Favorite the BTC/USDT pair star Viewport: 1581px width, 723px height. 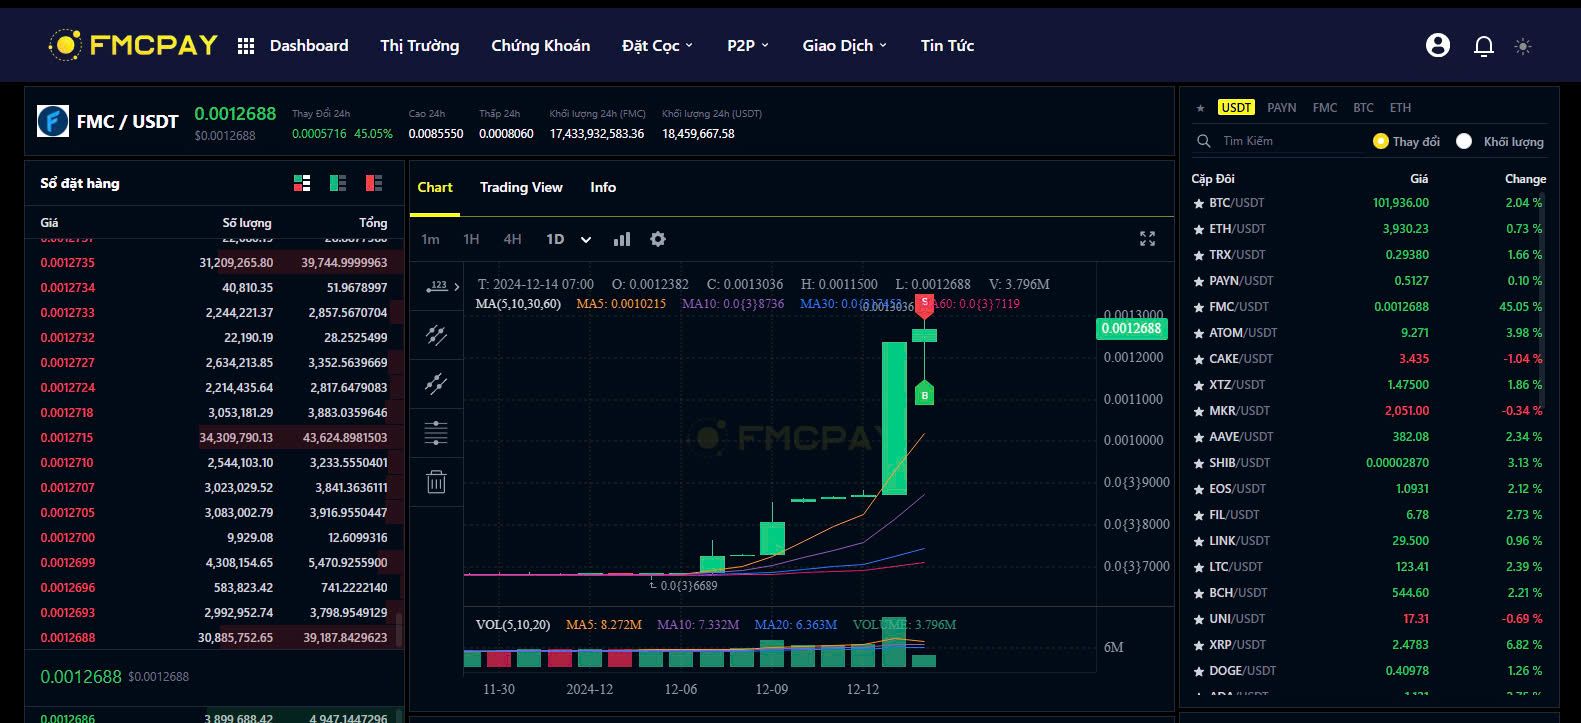[1199, 203]
